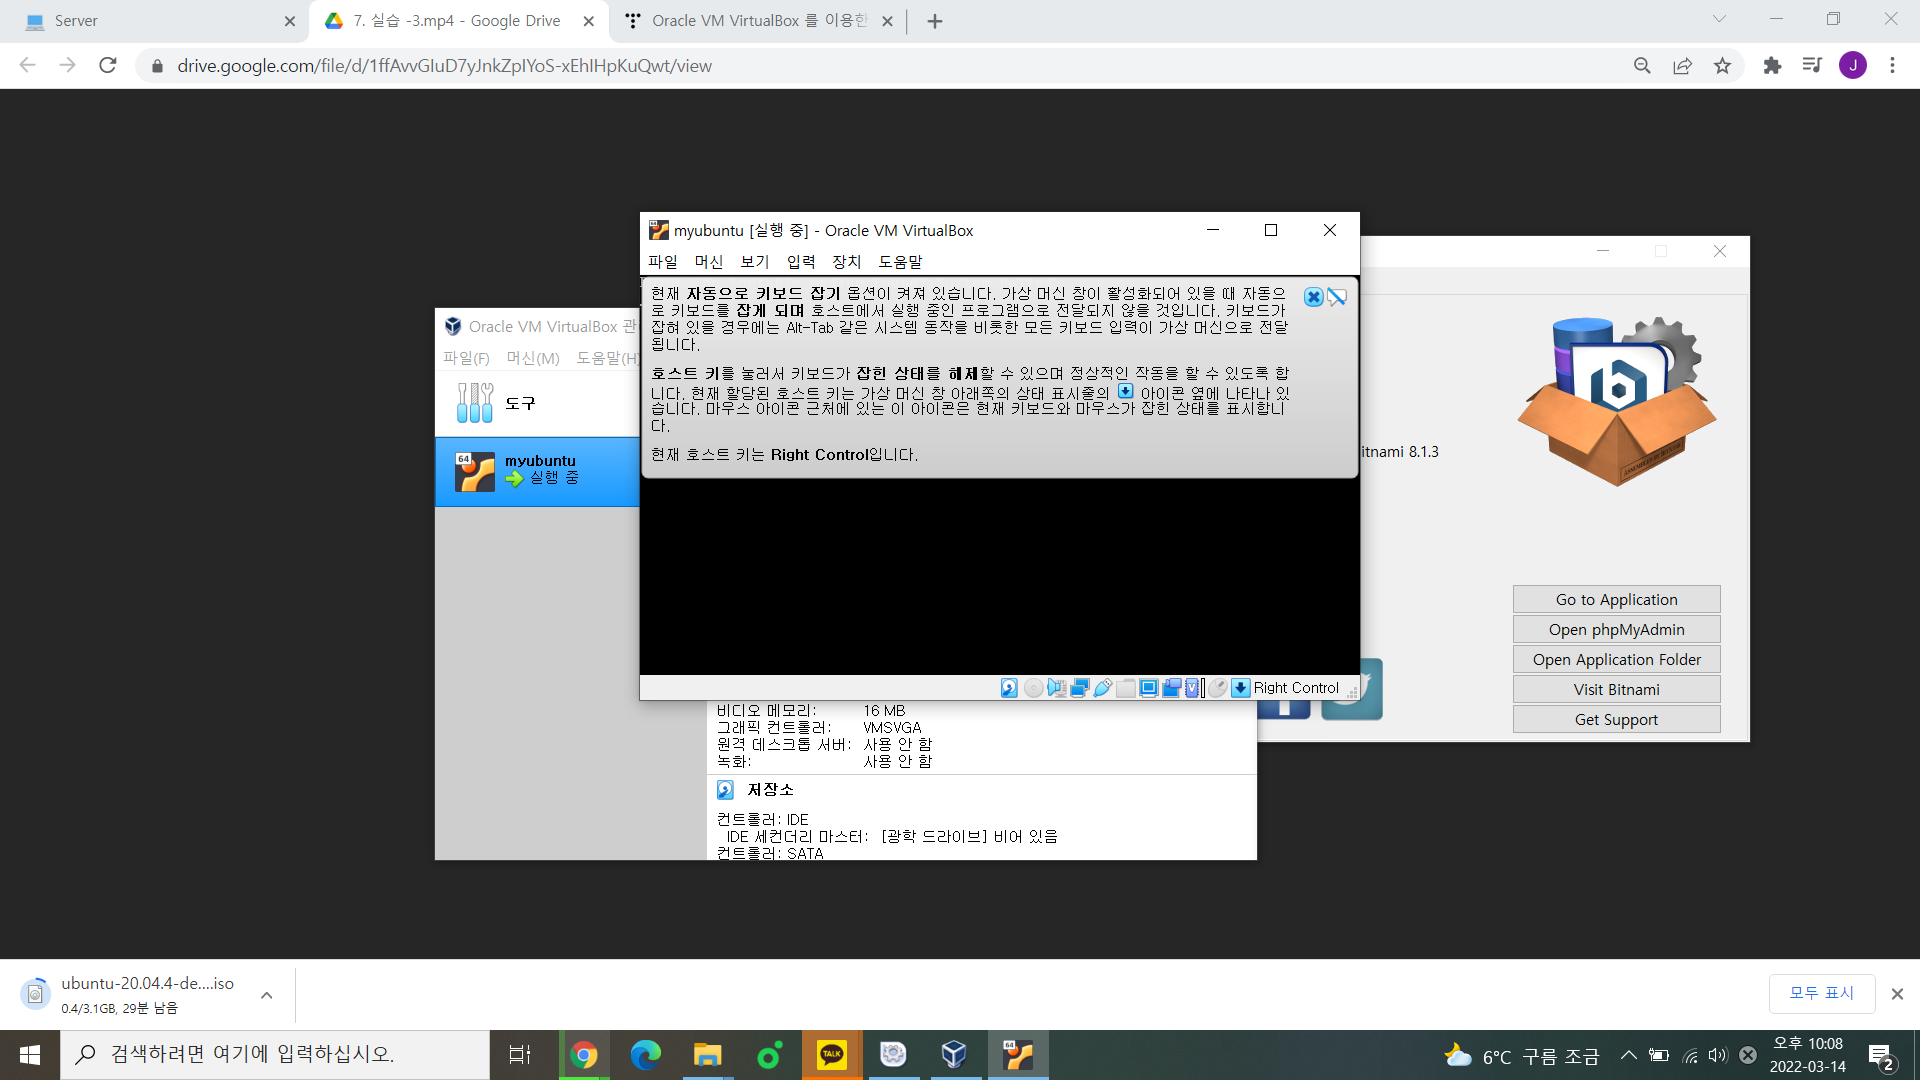
Task: Show hidden system tray icons
Action: point(1628,1055)
